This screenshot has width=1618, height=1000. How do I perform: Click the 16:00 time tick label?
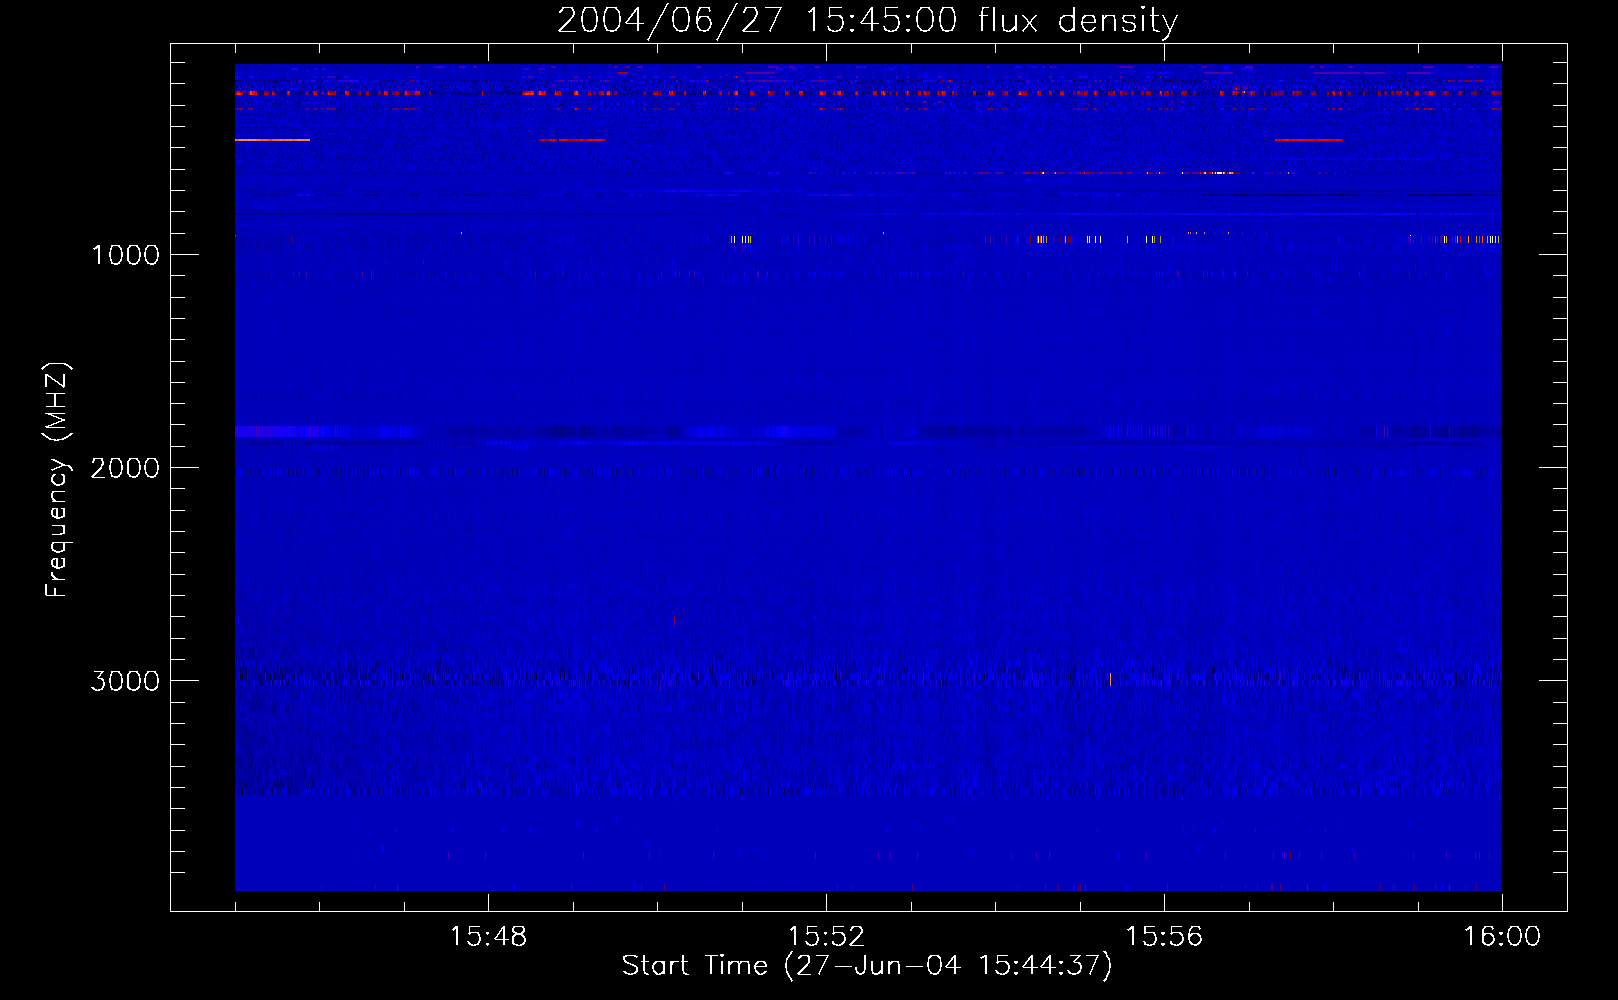pos(1502,937)
